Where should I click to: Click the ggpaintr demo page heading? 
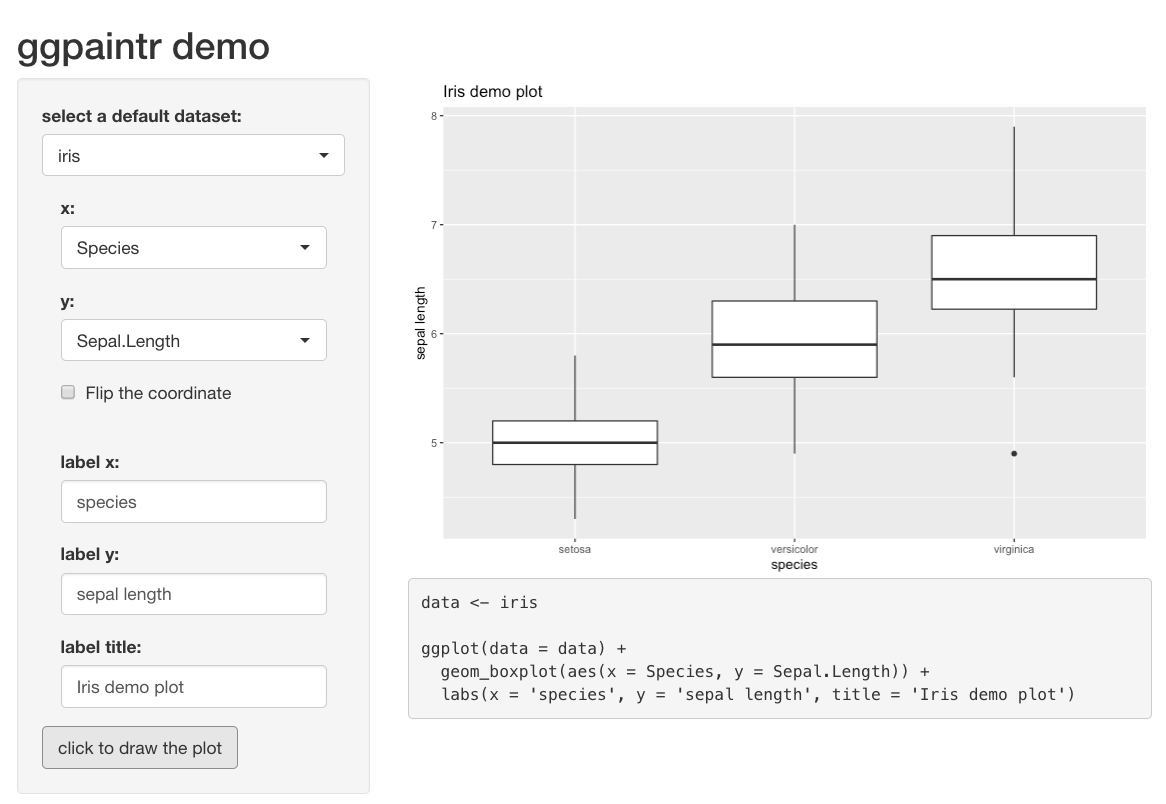pyautogui.click(x=144, y=46)
